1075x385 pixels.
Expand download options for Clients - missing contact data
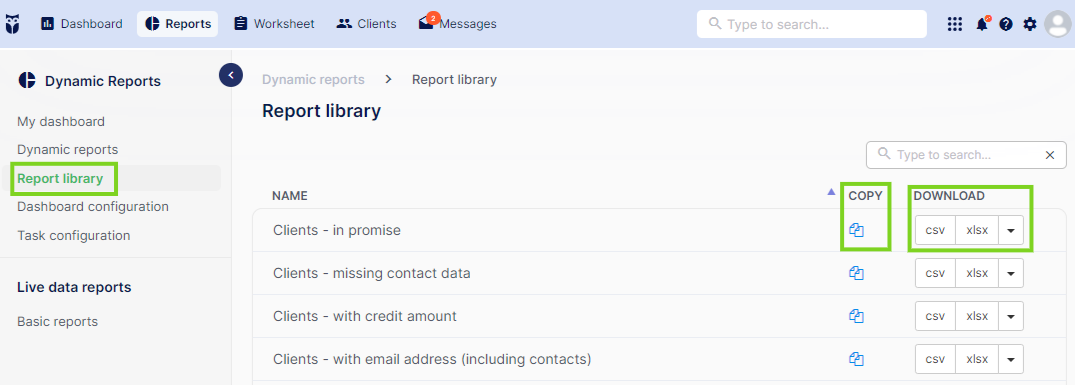tap(1011, 273)
